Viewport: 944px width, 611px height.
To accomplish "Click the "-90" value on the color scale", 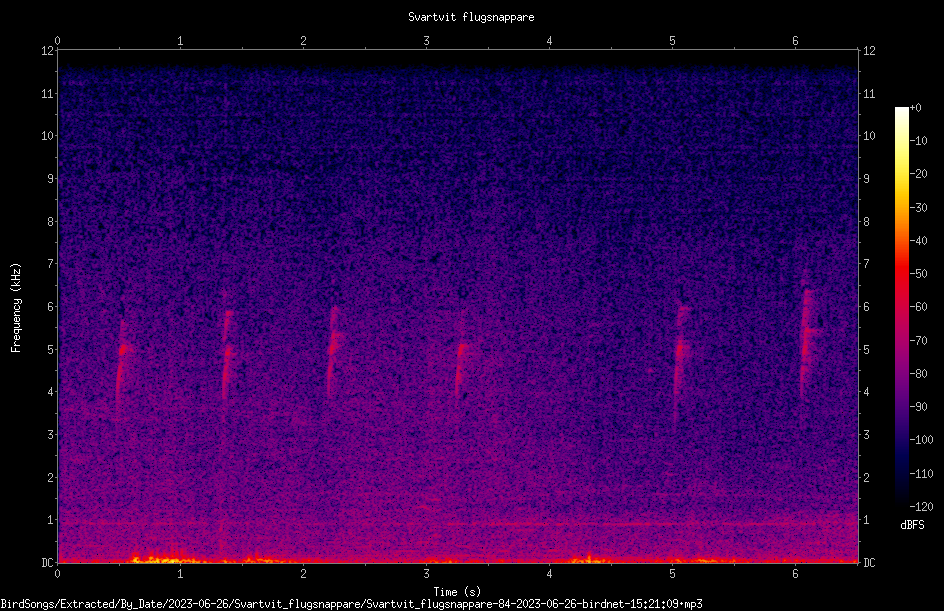I will [x=918, y=407].
